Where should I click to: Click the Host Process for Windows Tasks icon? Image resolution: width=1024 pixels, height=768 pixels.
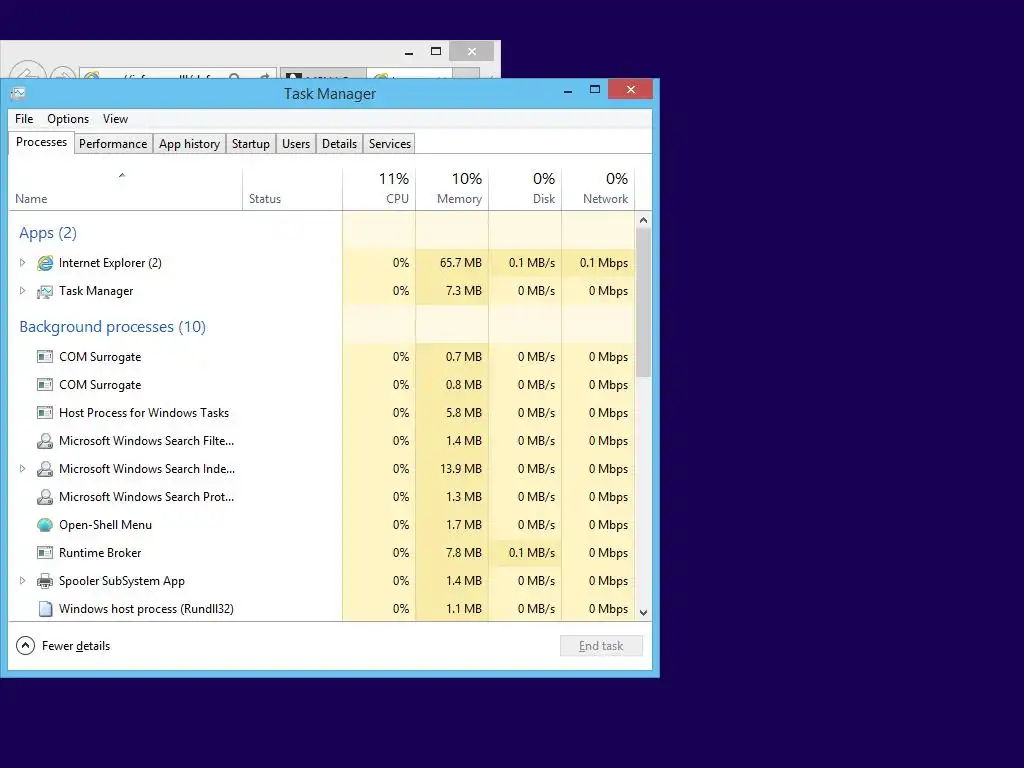click(45, 413)
